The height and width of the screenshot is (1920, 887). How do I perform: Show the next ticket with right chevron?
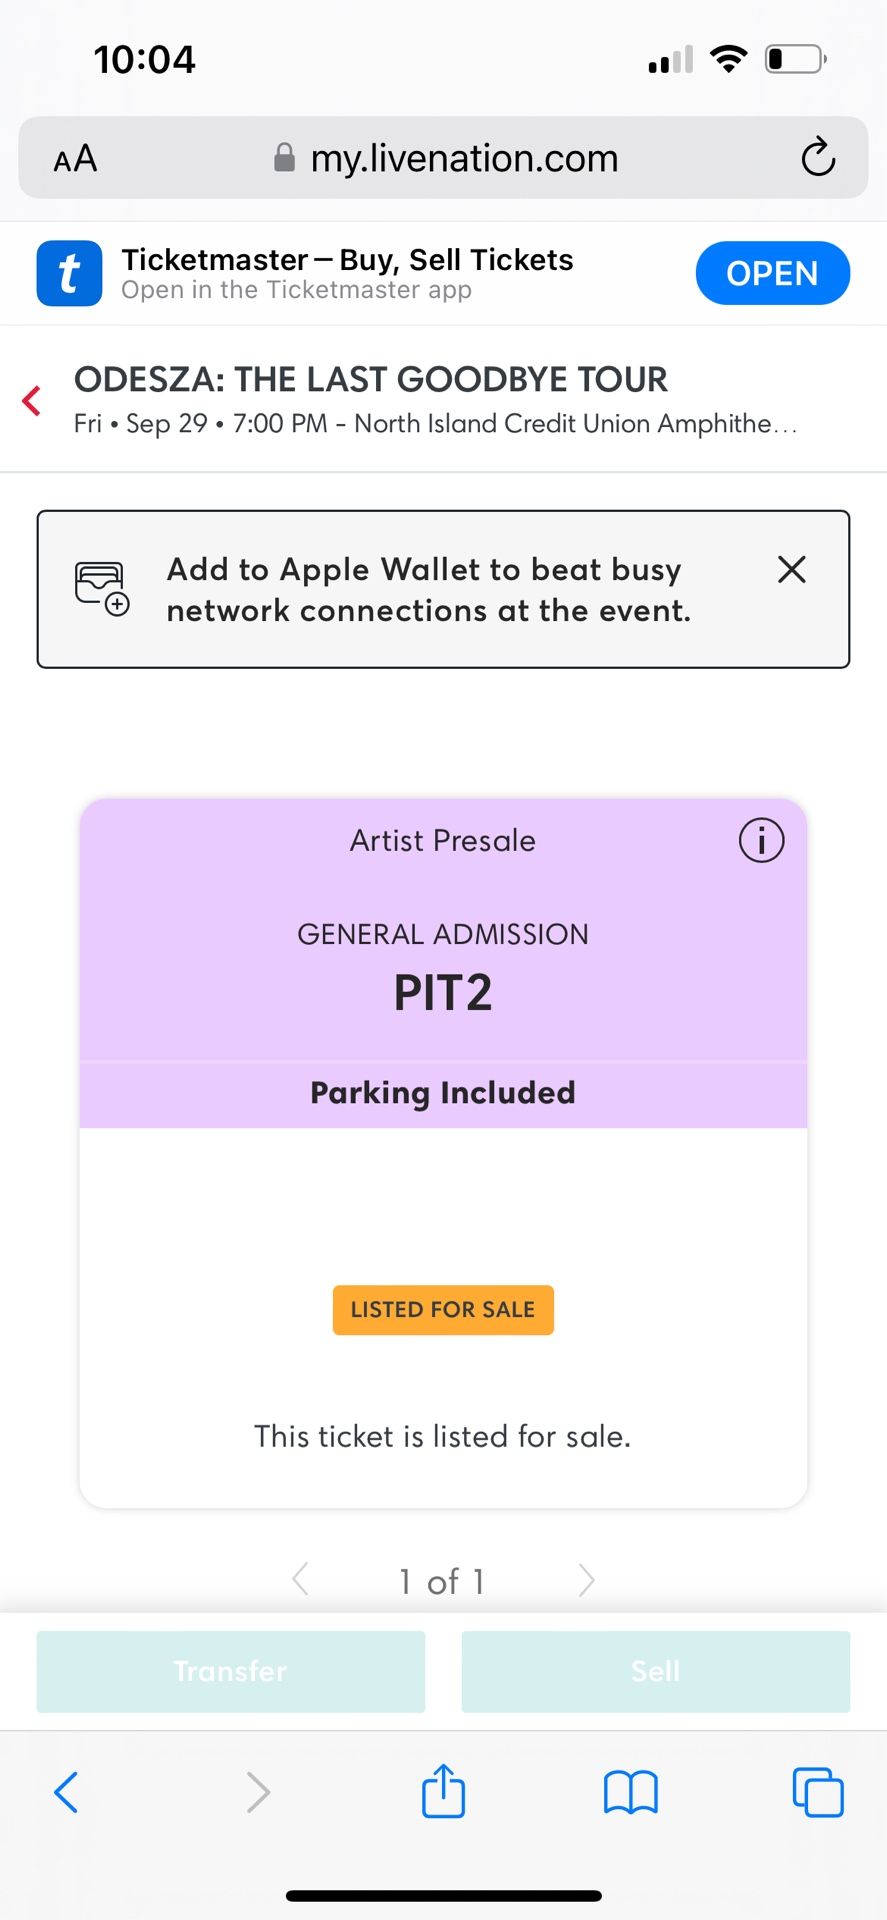click(x=586, y=1580)
